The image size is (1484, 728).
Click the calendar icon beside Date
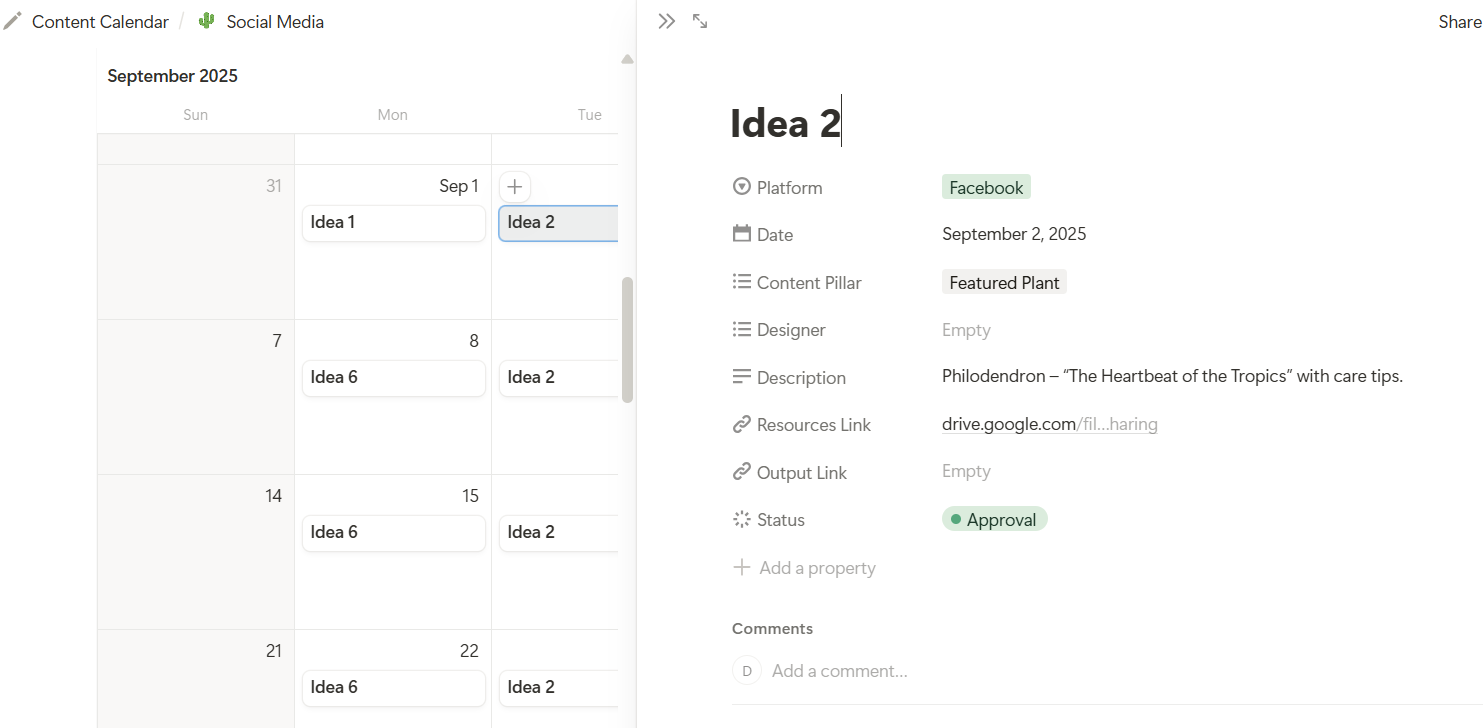[741, 234]
